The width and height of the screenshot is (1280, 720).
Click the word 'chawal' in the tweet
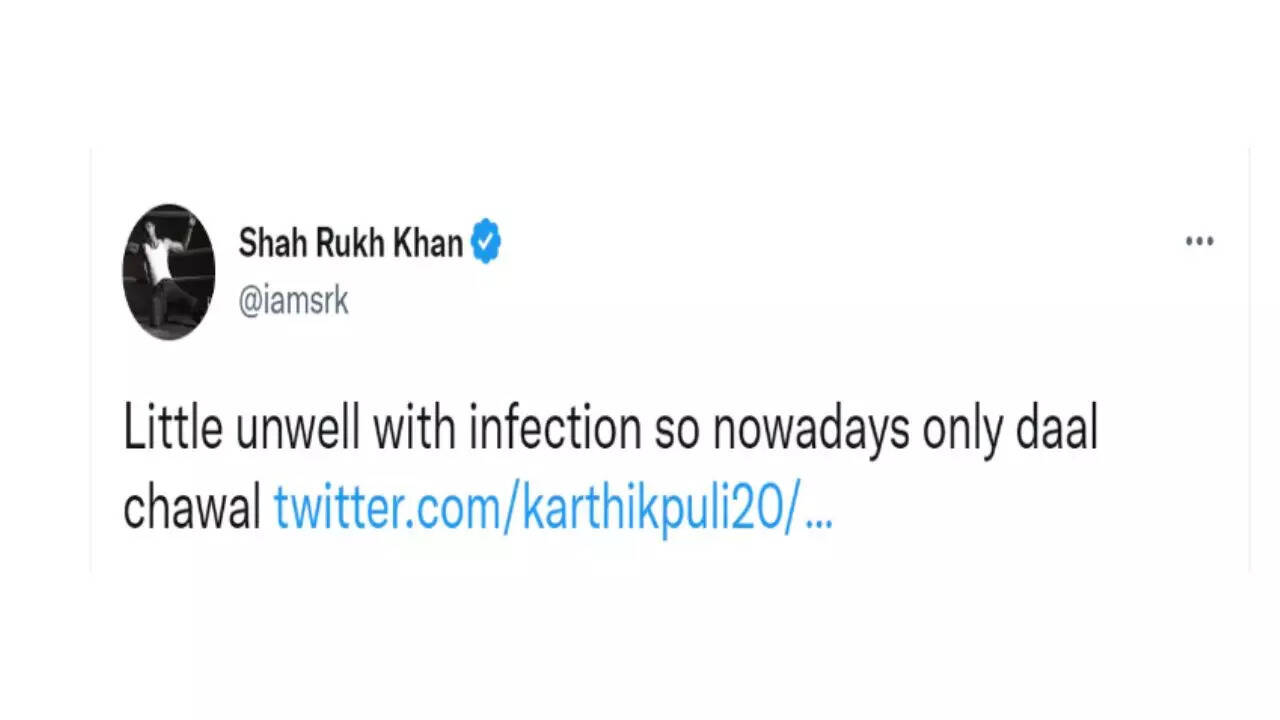point(191,509)
